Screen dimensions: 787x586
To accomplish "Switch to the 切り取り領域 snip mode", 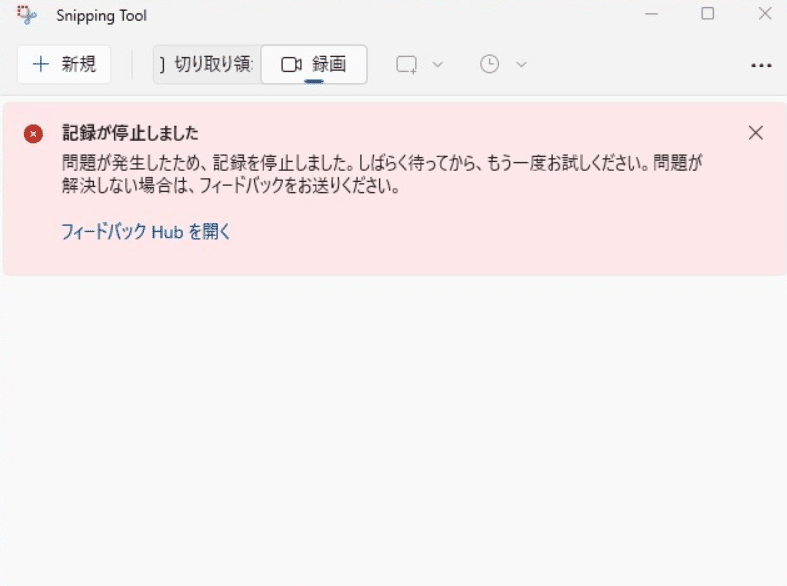I will pyautogui.click(x=207, y=64).
